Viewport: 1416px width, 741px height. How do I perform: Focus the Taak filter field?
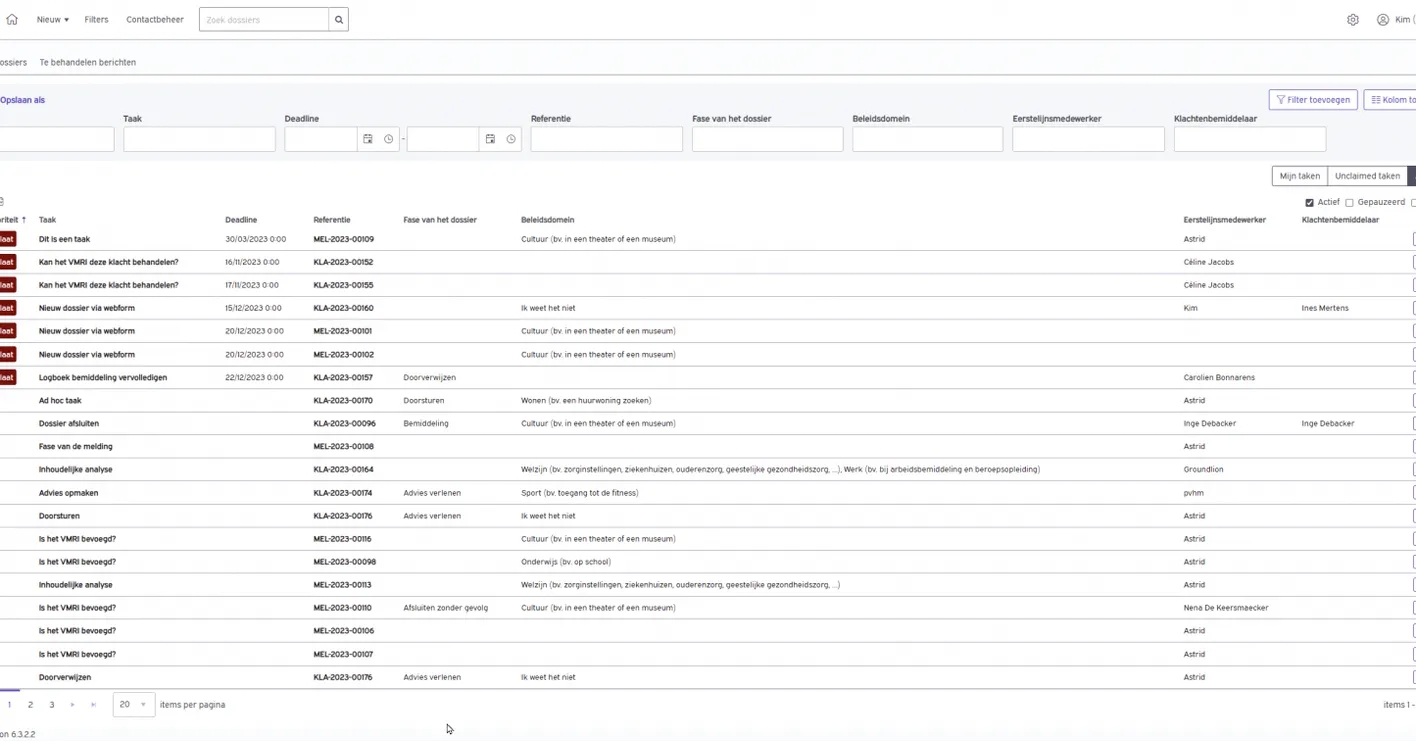pyautogui.click(x=199, y=139)
